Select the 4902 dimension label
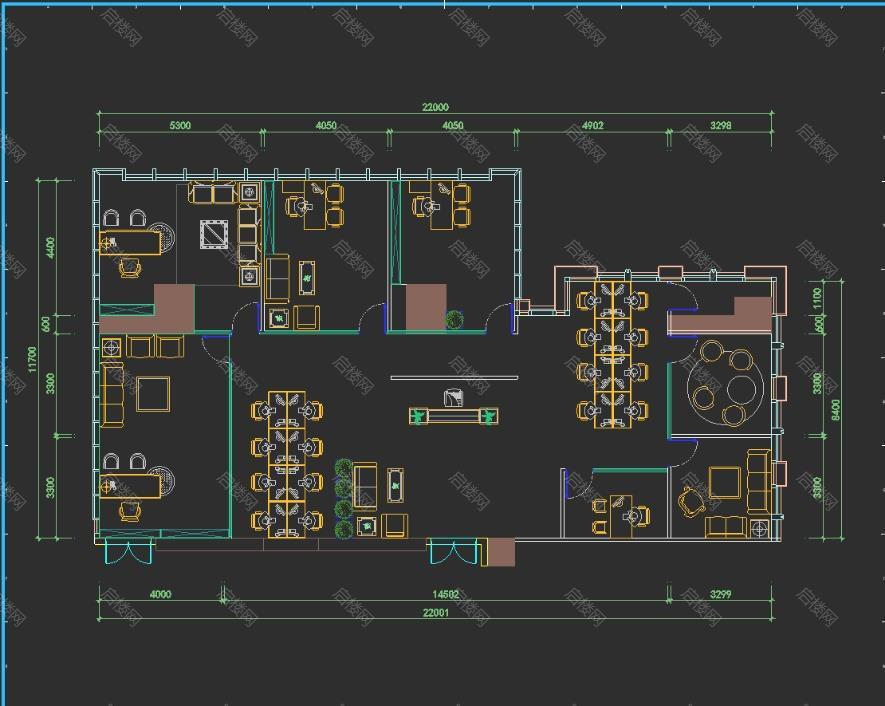 (593, 125)
